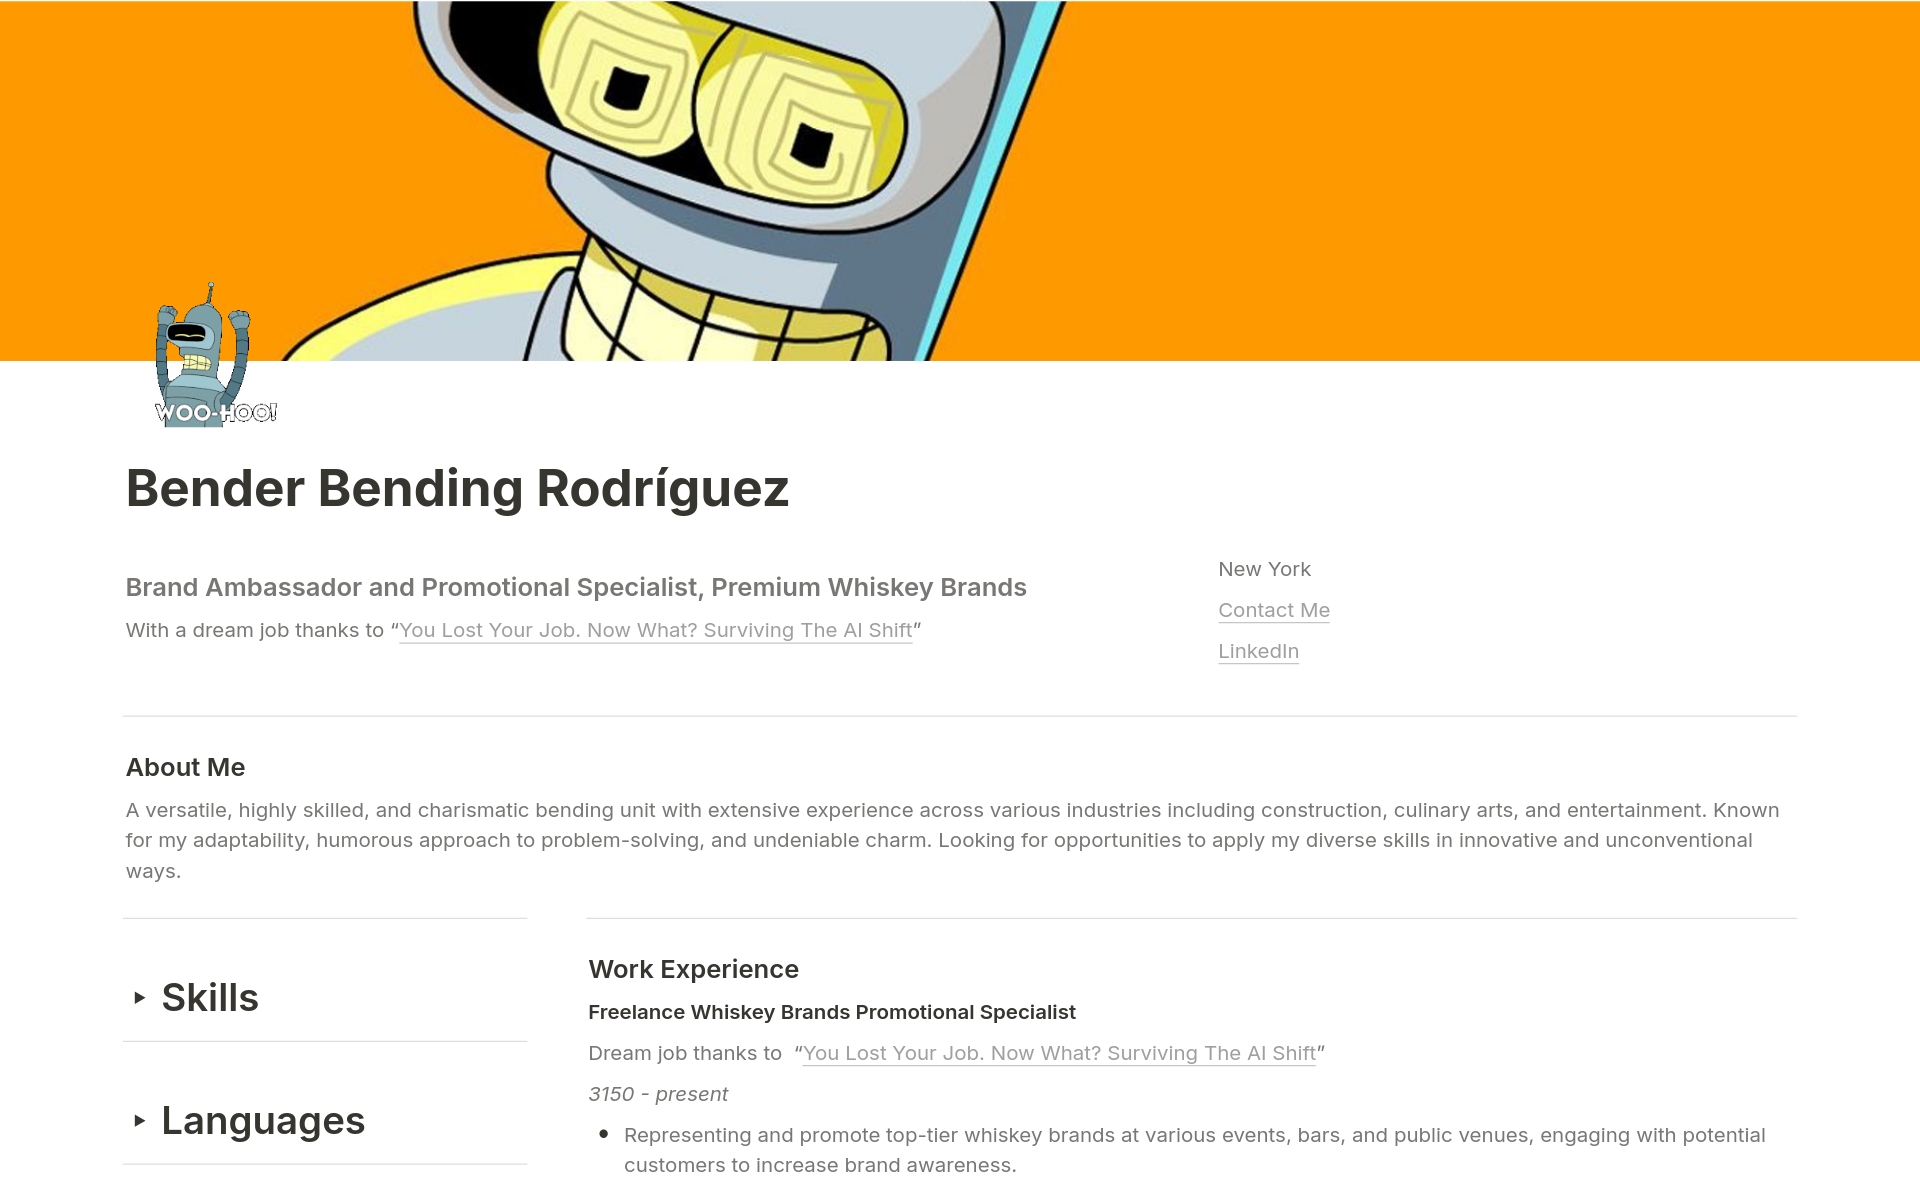The height and width of the screenshot is (1199, 1920).
Task: Click the Brand Ambassador subtitle heading
Action: click(x=575, y=587)
